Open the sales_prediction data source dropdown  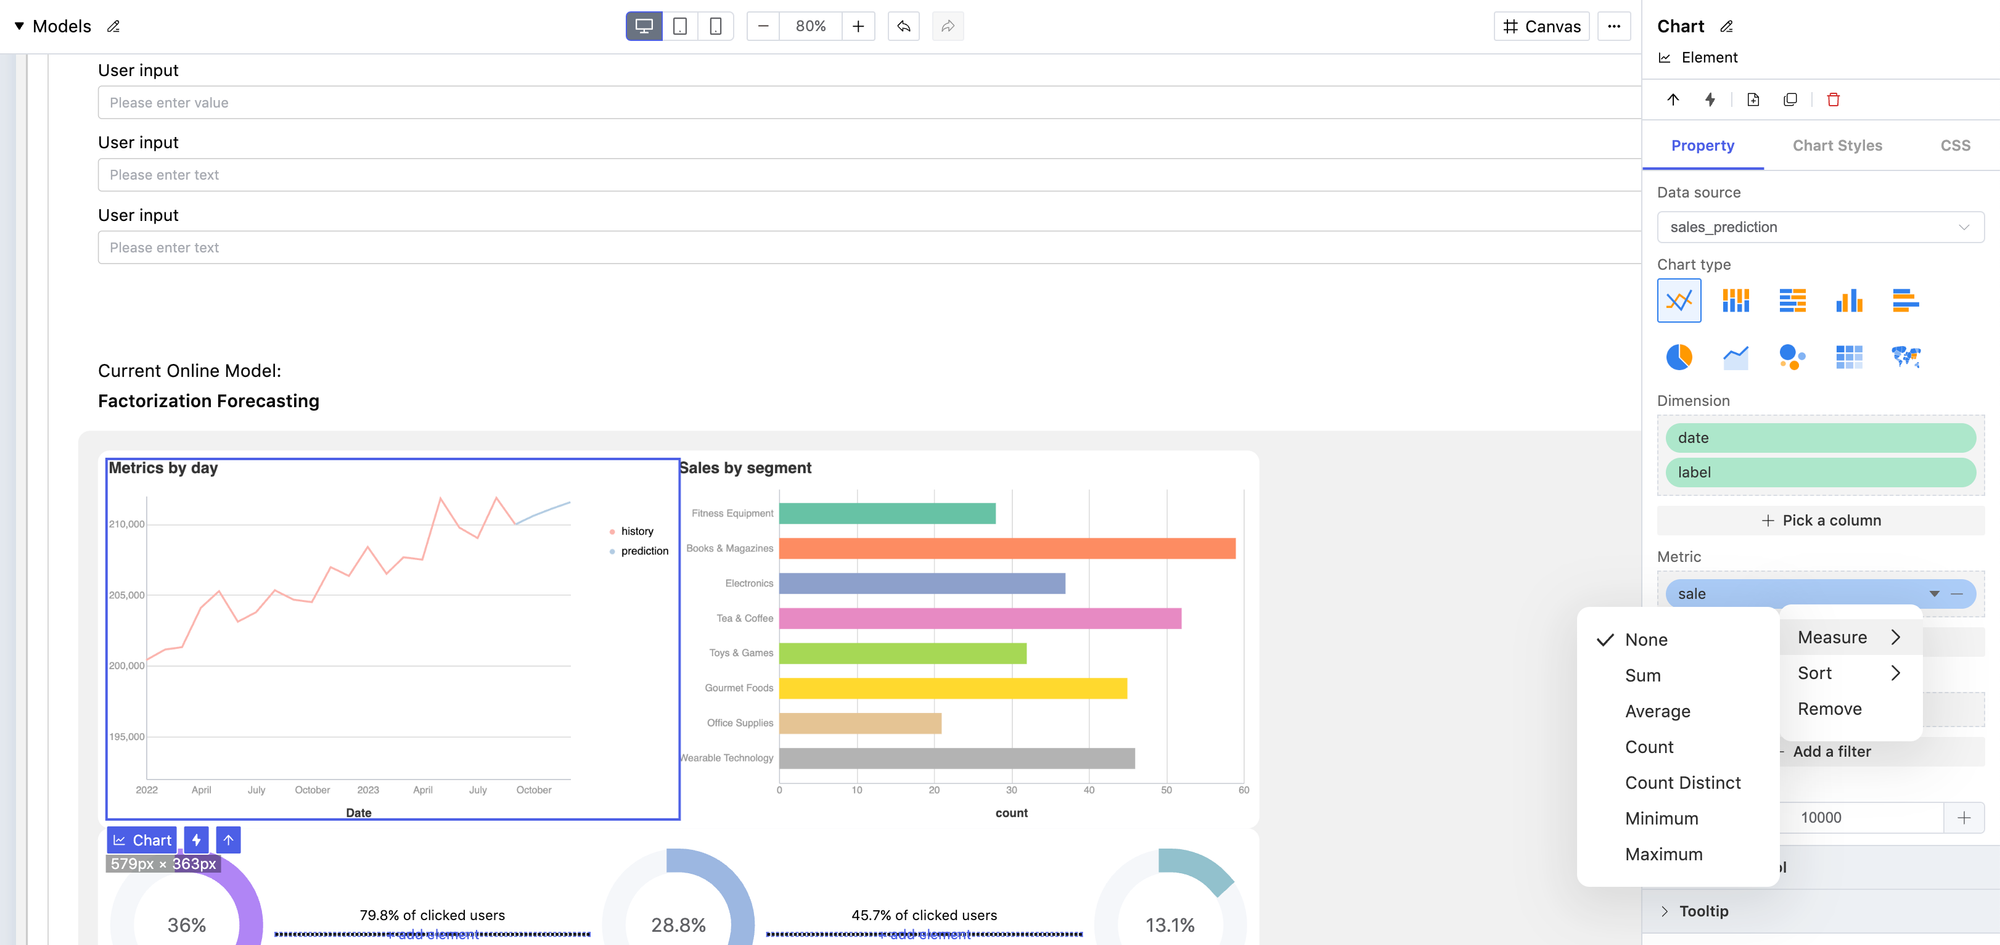coord(1821,227)
